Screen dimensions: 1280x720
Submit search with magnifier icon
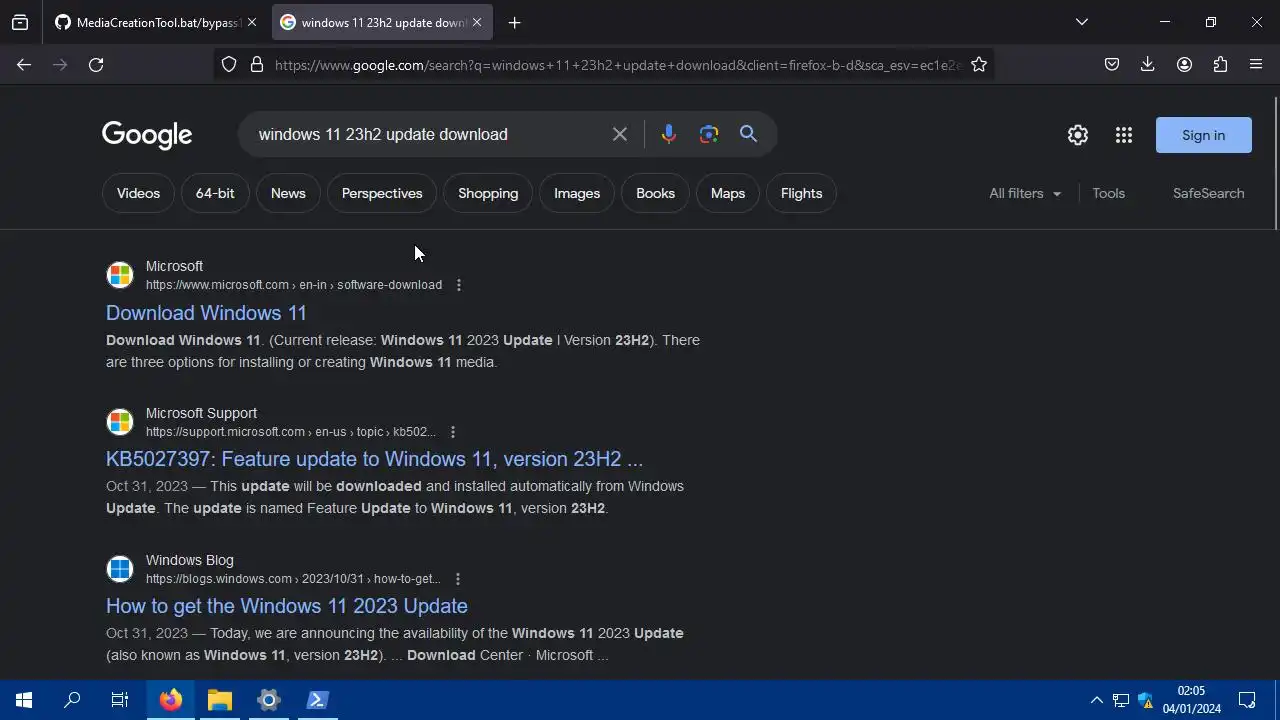[748, 134]
